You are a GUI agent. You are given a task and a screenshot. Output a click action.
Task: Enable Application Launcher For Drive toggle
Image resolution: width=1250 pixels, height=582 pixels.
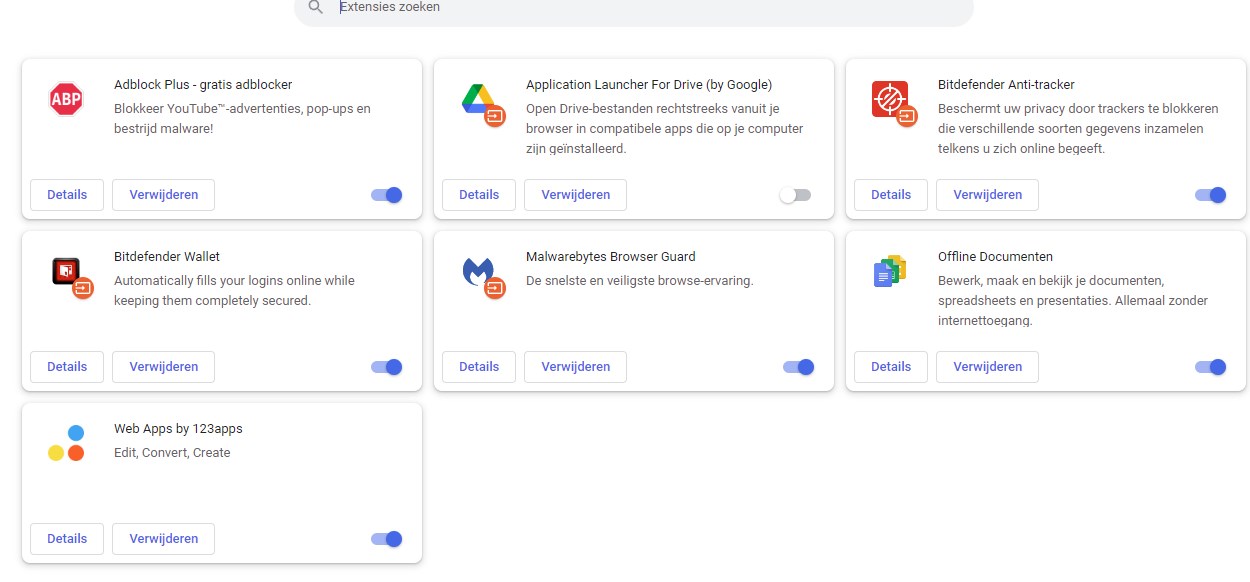796,195
